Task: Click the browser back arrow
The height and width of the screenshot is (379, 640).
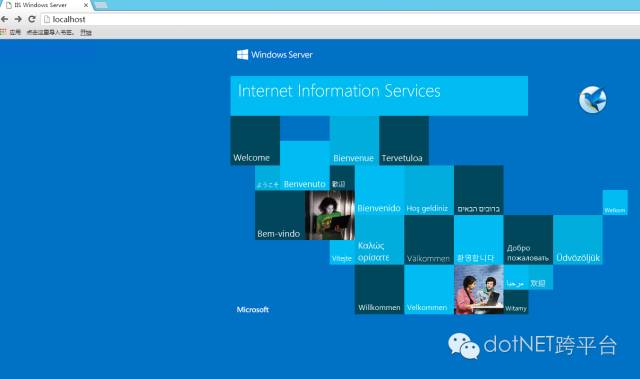Action: point(4,19)
